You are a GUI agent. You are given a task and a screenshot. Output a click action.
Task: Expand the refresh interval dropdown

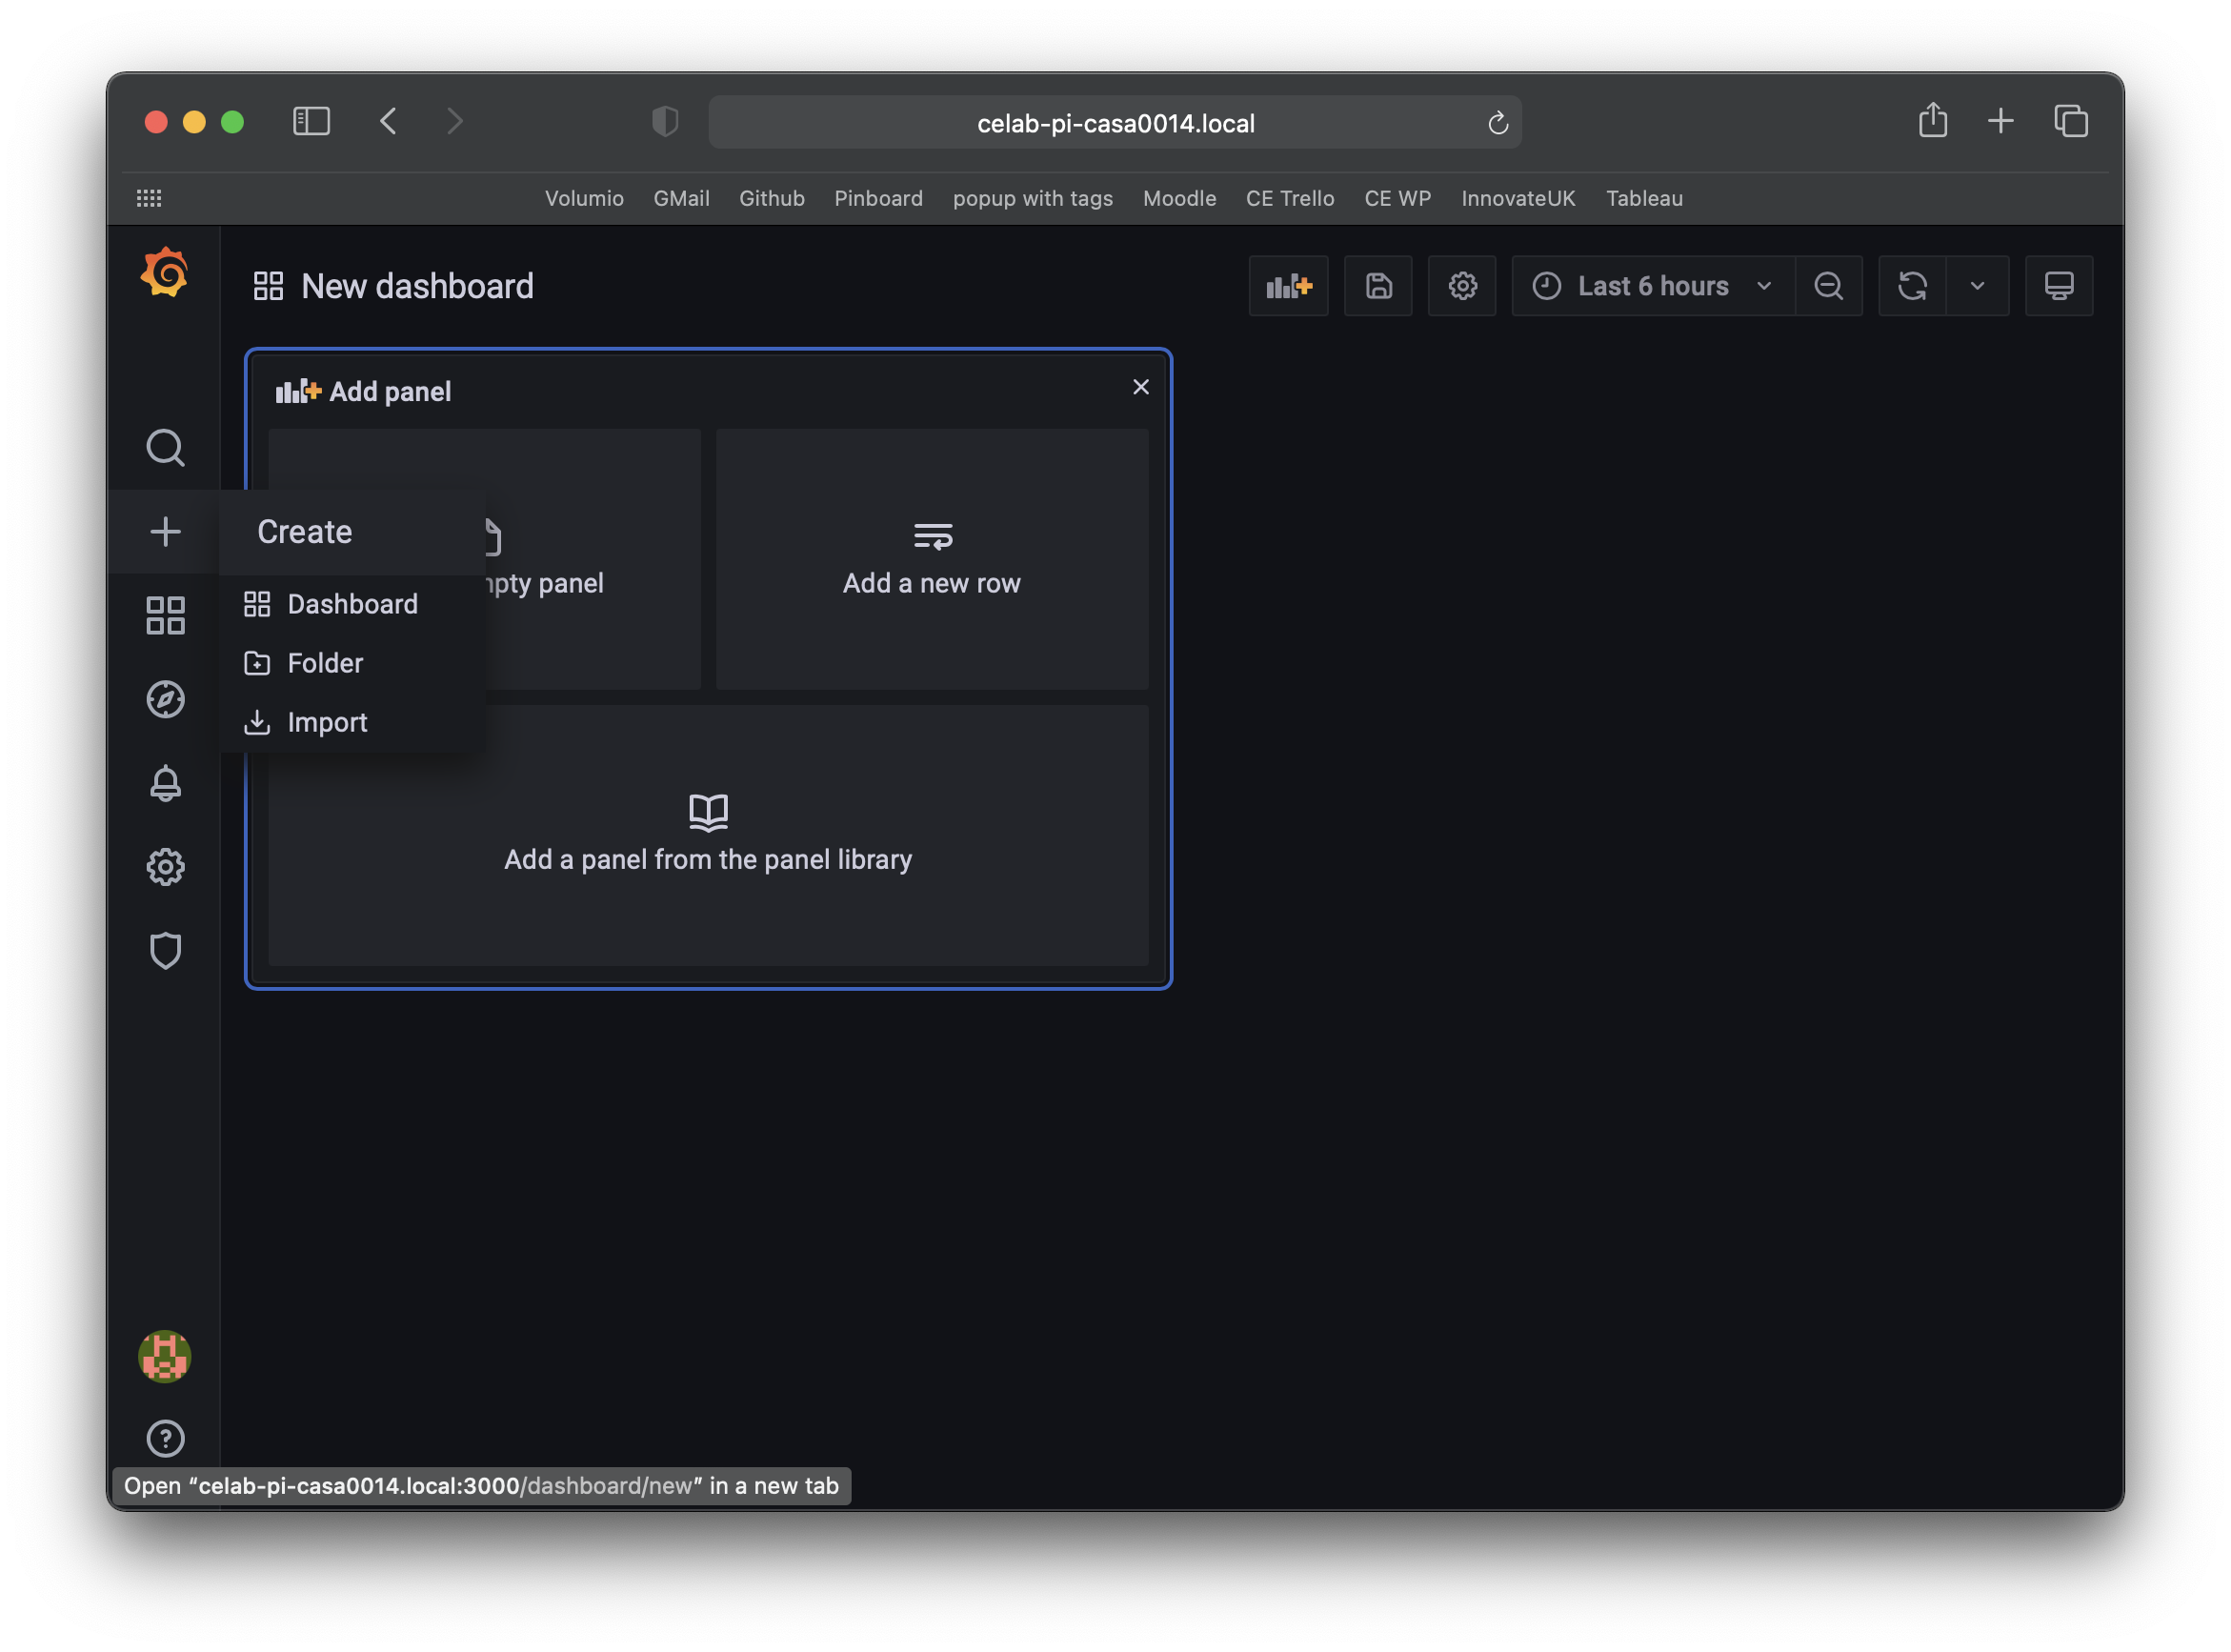tap(1977, 286)
